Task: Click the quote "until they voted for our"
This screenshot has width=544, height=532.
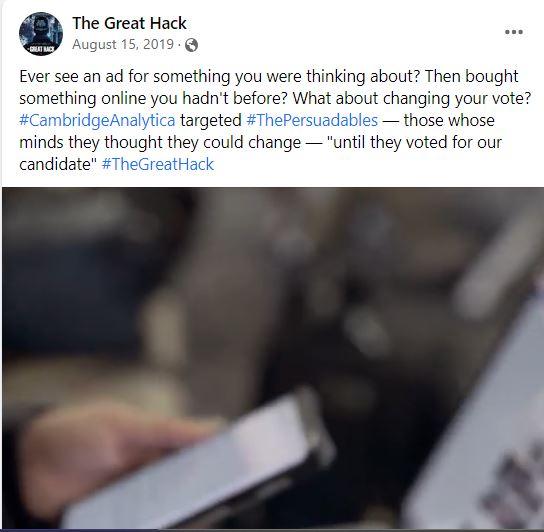Action: (x=415, y=142)
